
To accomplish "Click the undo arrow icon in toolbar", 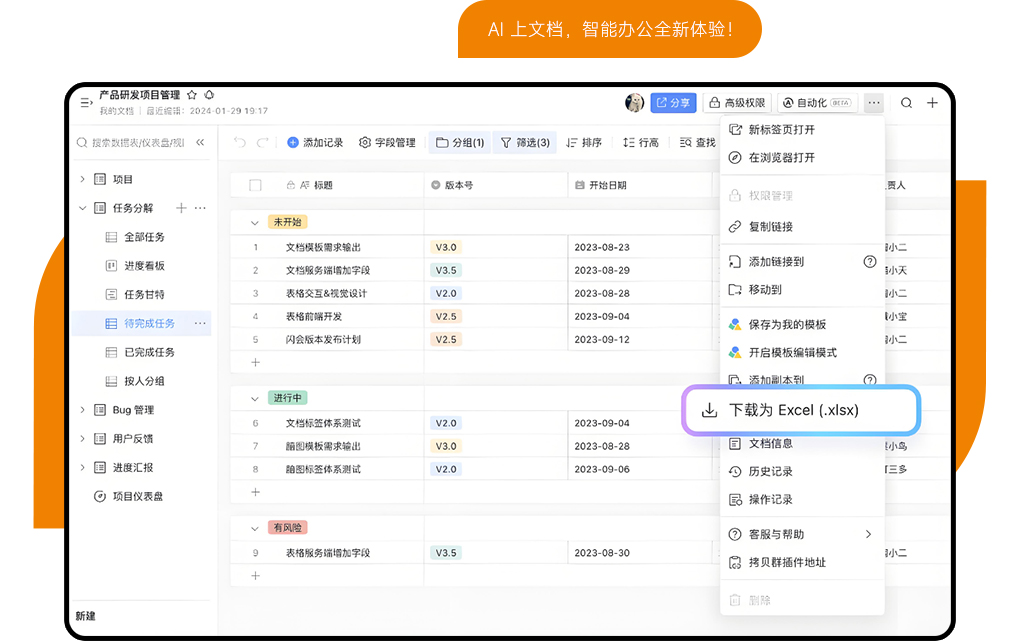I will pyautogui.click(x=240, y=143).
